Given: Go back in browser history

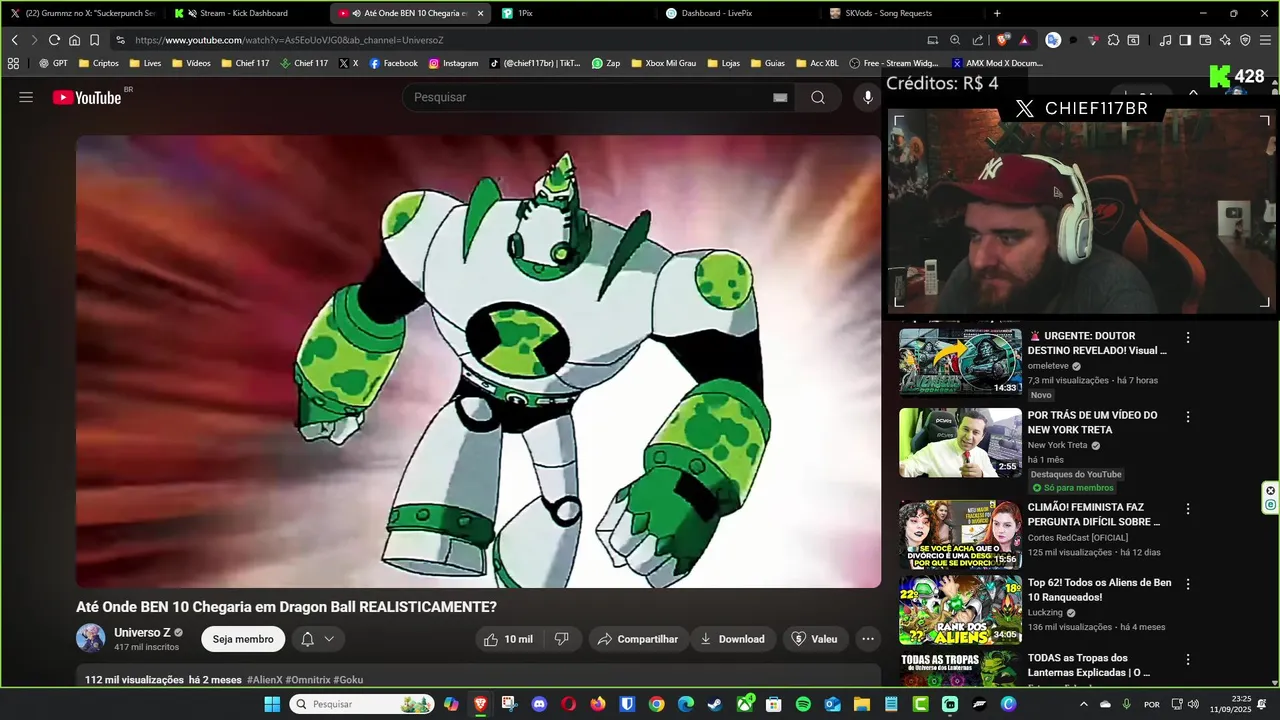Looking at the screenshot, I should 14,40.
